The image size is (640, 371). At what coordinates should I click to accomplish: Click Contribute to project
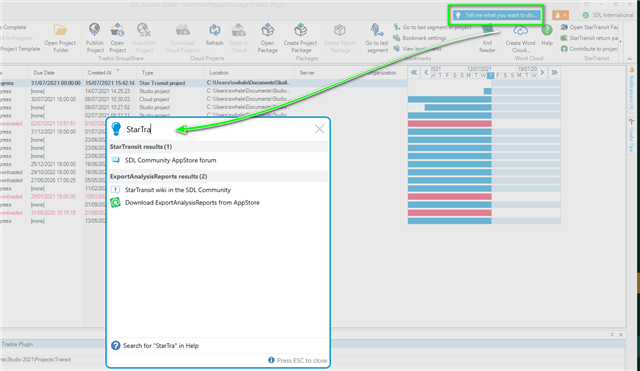(x=589, y=49)
